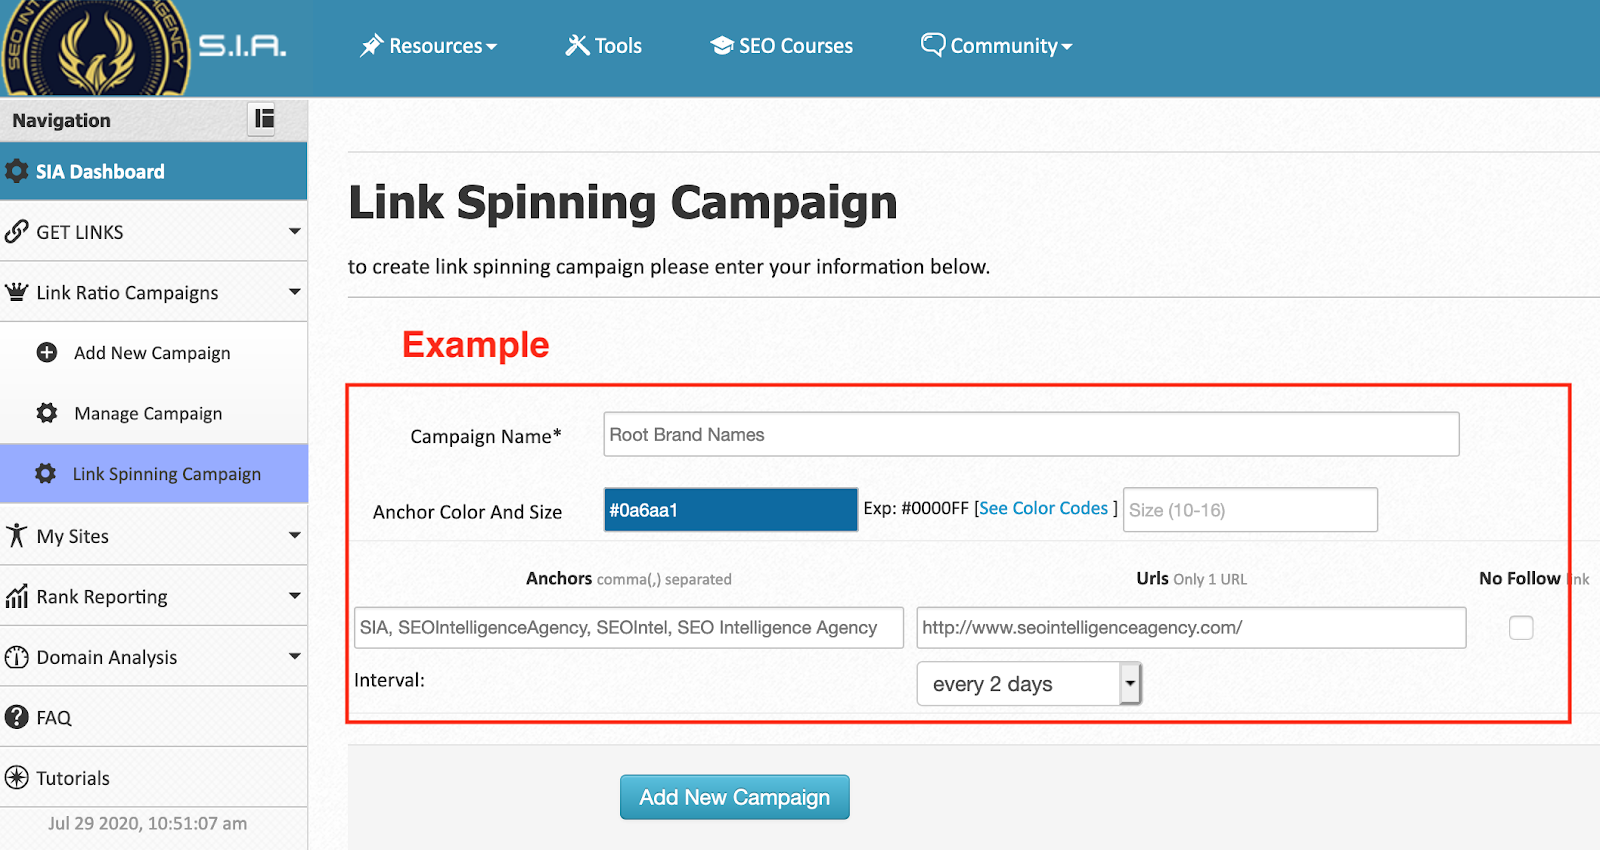Focus the Size (10-16) input field
Image resolution: width=1600 pixels, height=850 pixels.
(1250, 510)
